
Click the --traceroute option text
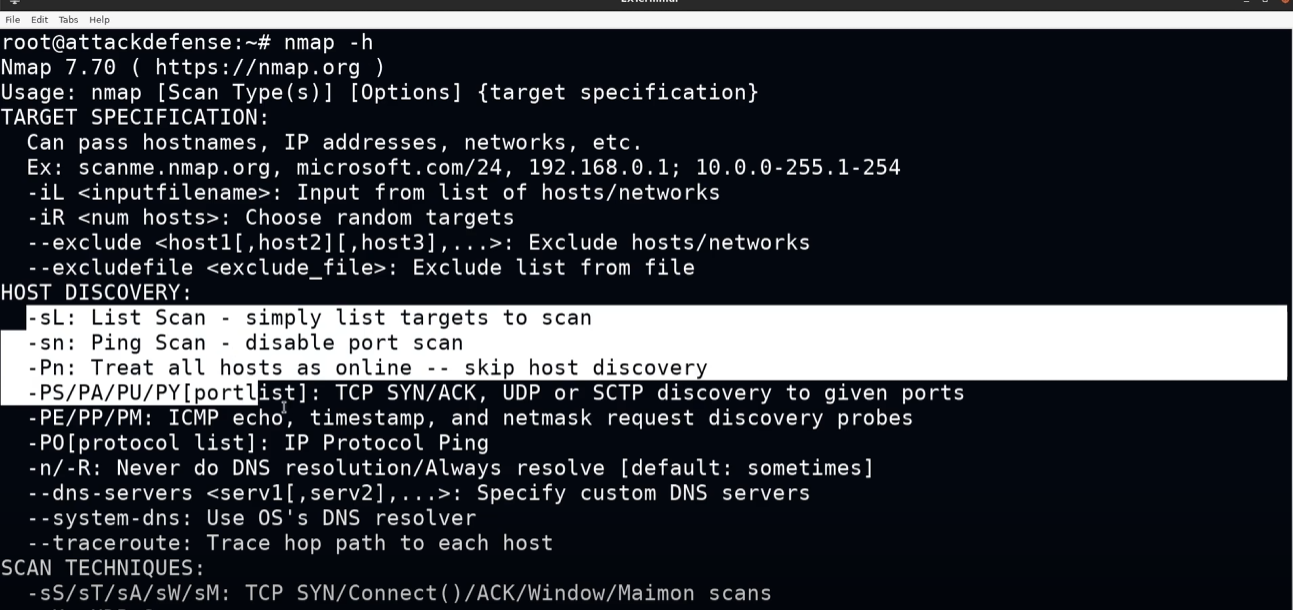289,543
